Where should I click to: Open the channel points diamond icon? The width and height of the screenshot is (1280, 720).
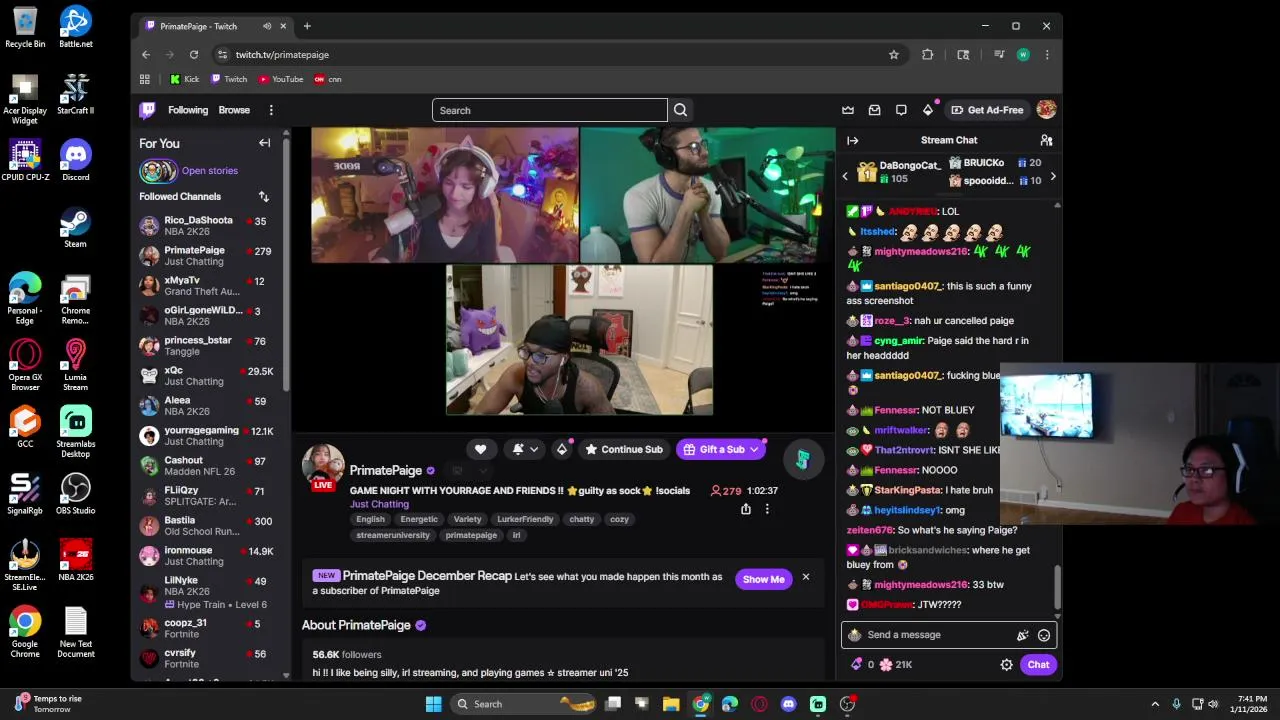point(562,449)
